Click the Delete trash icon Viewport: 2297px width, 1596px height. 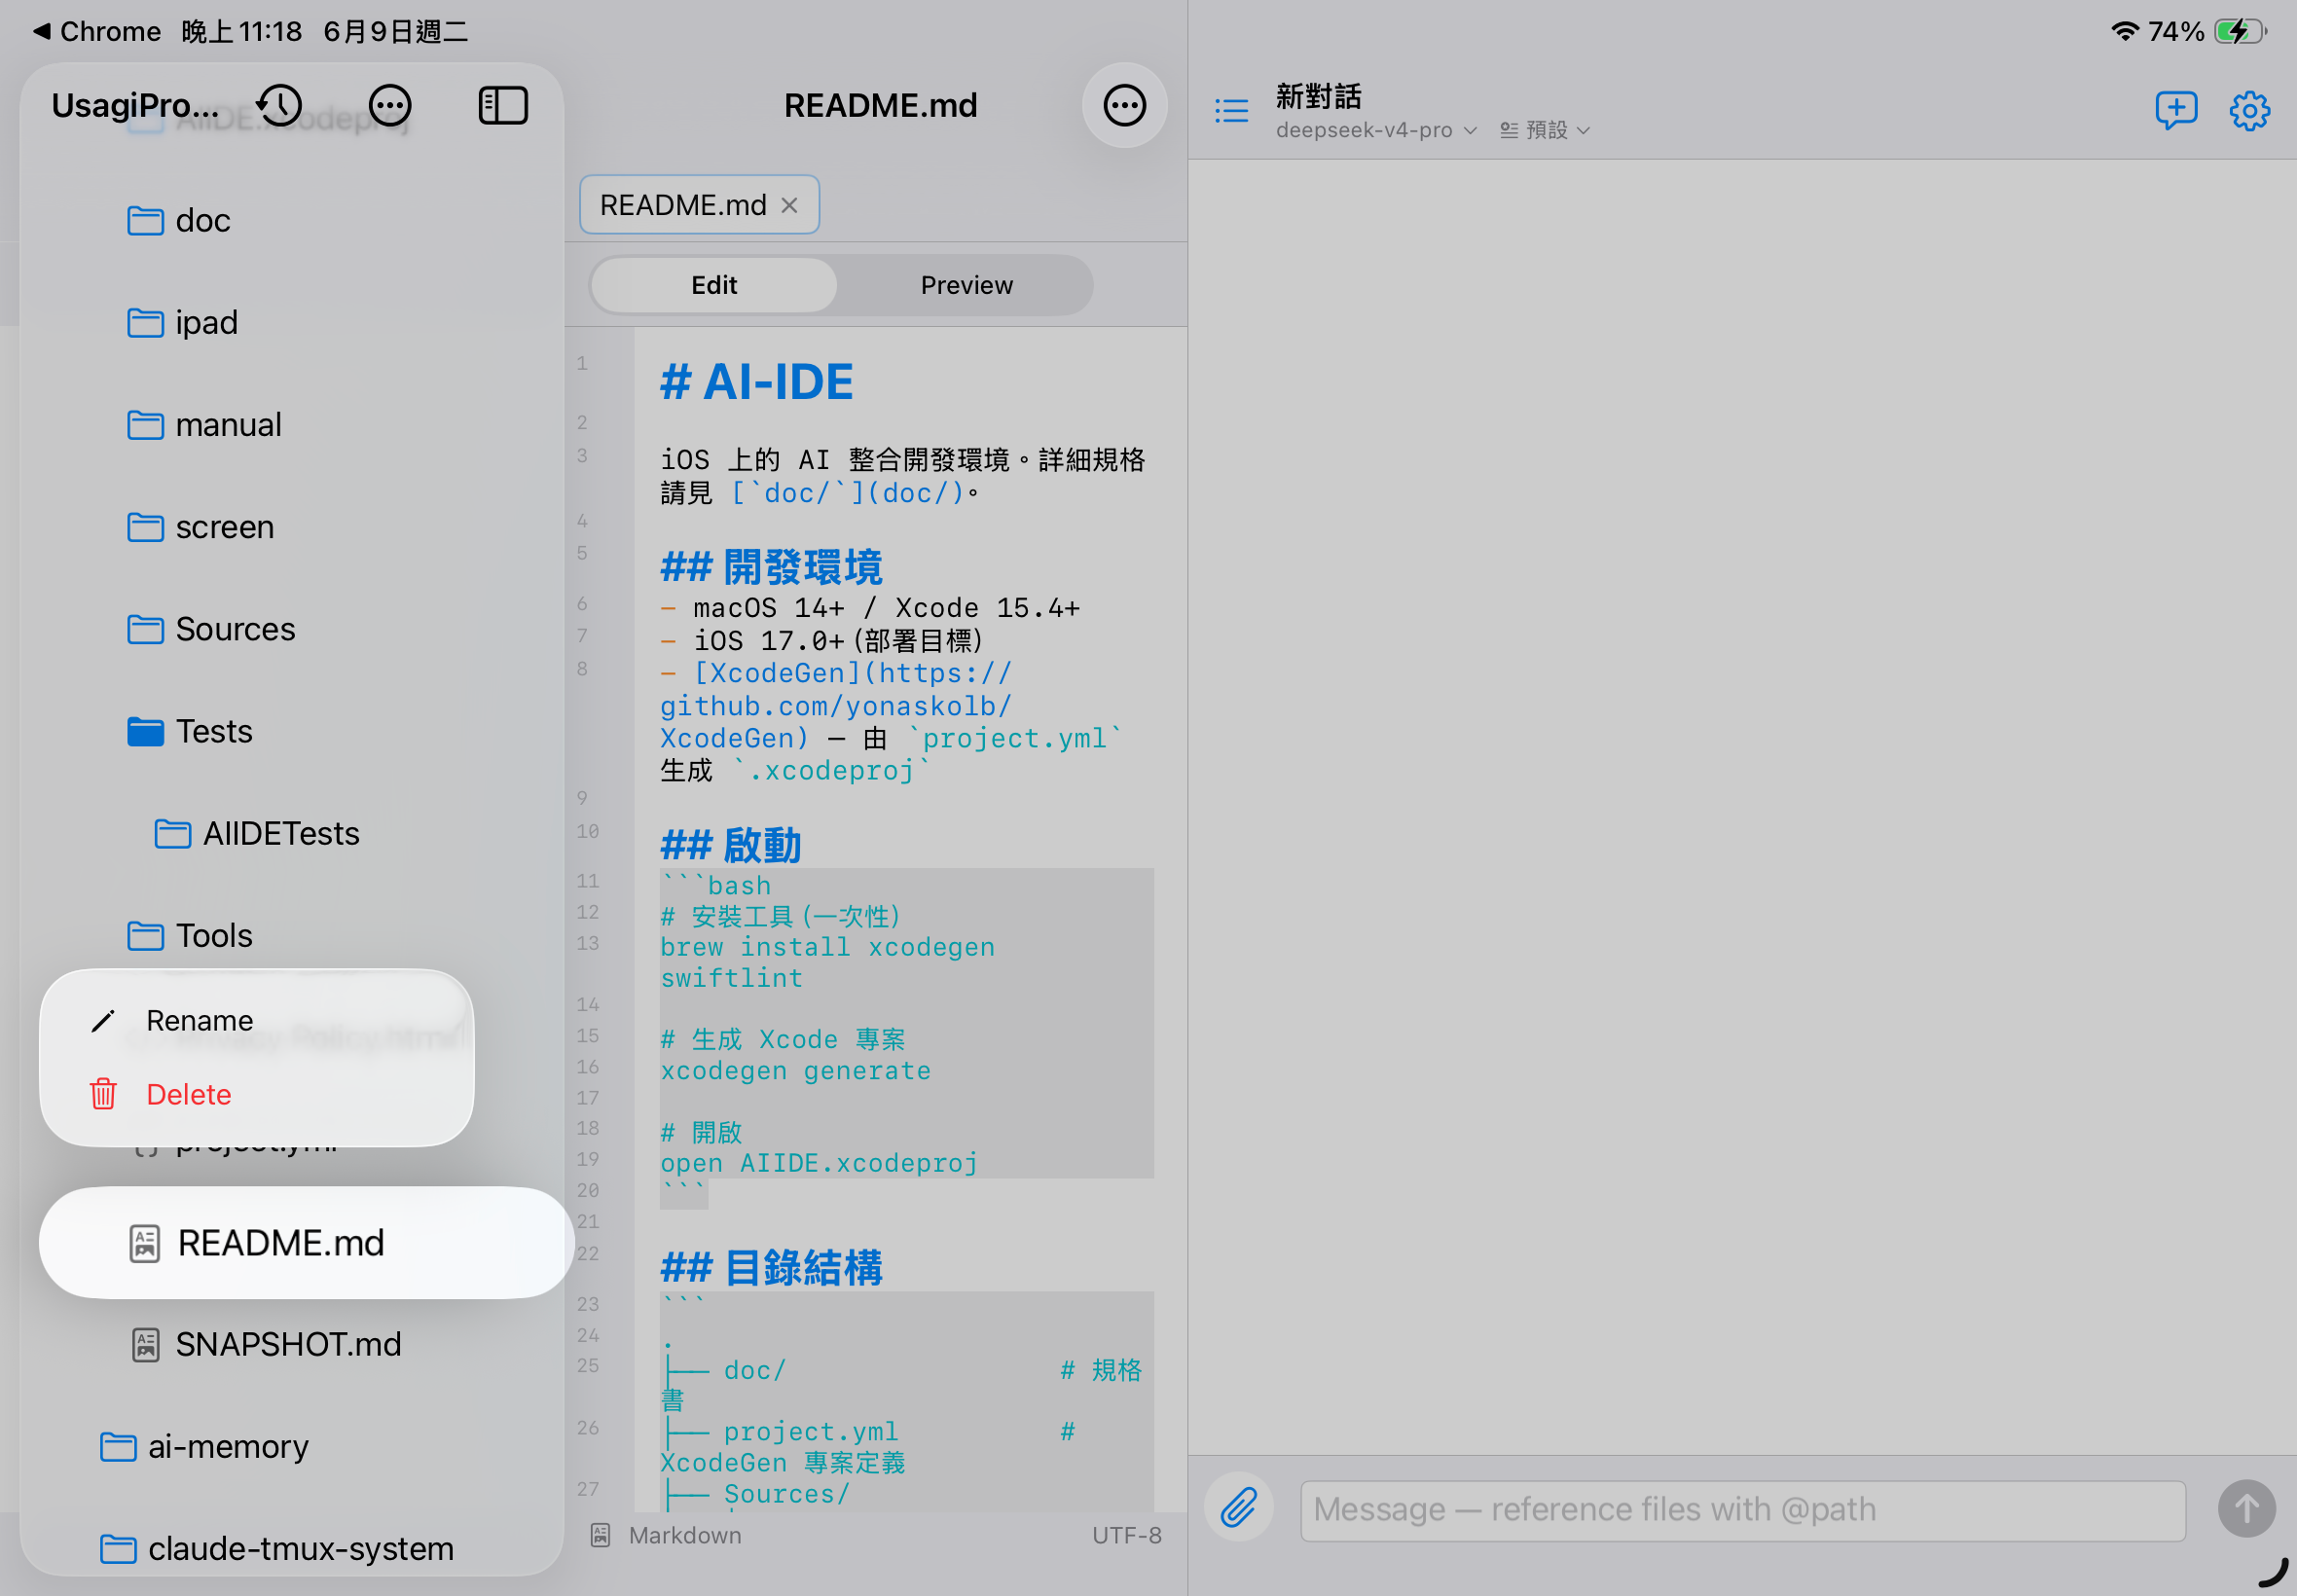(103, 1094)
